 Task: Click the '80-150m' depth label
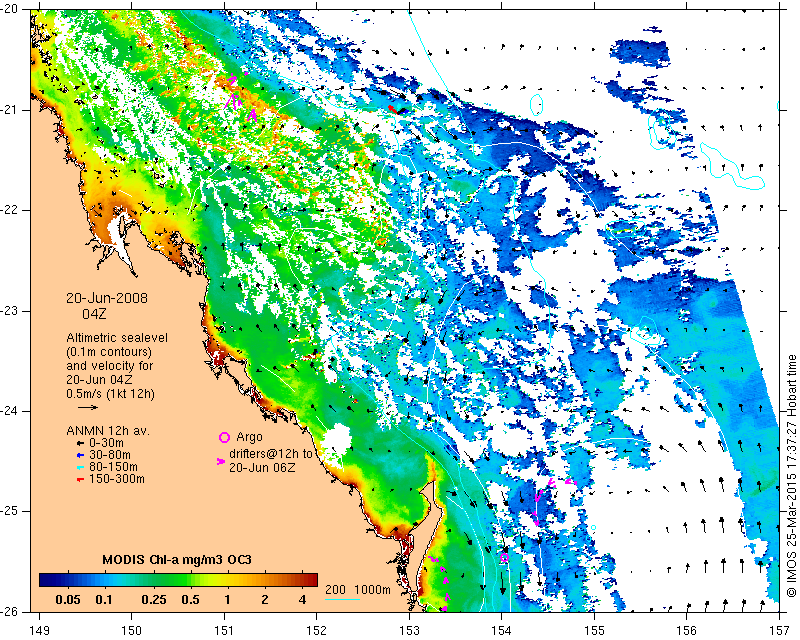click(x=113, y=466)
